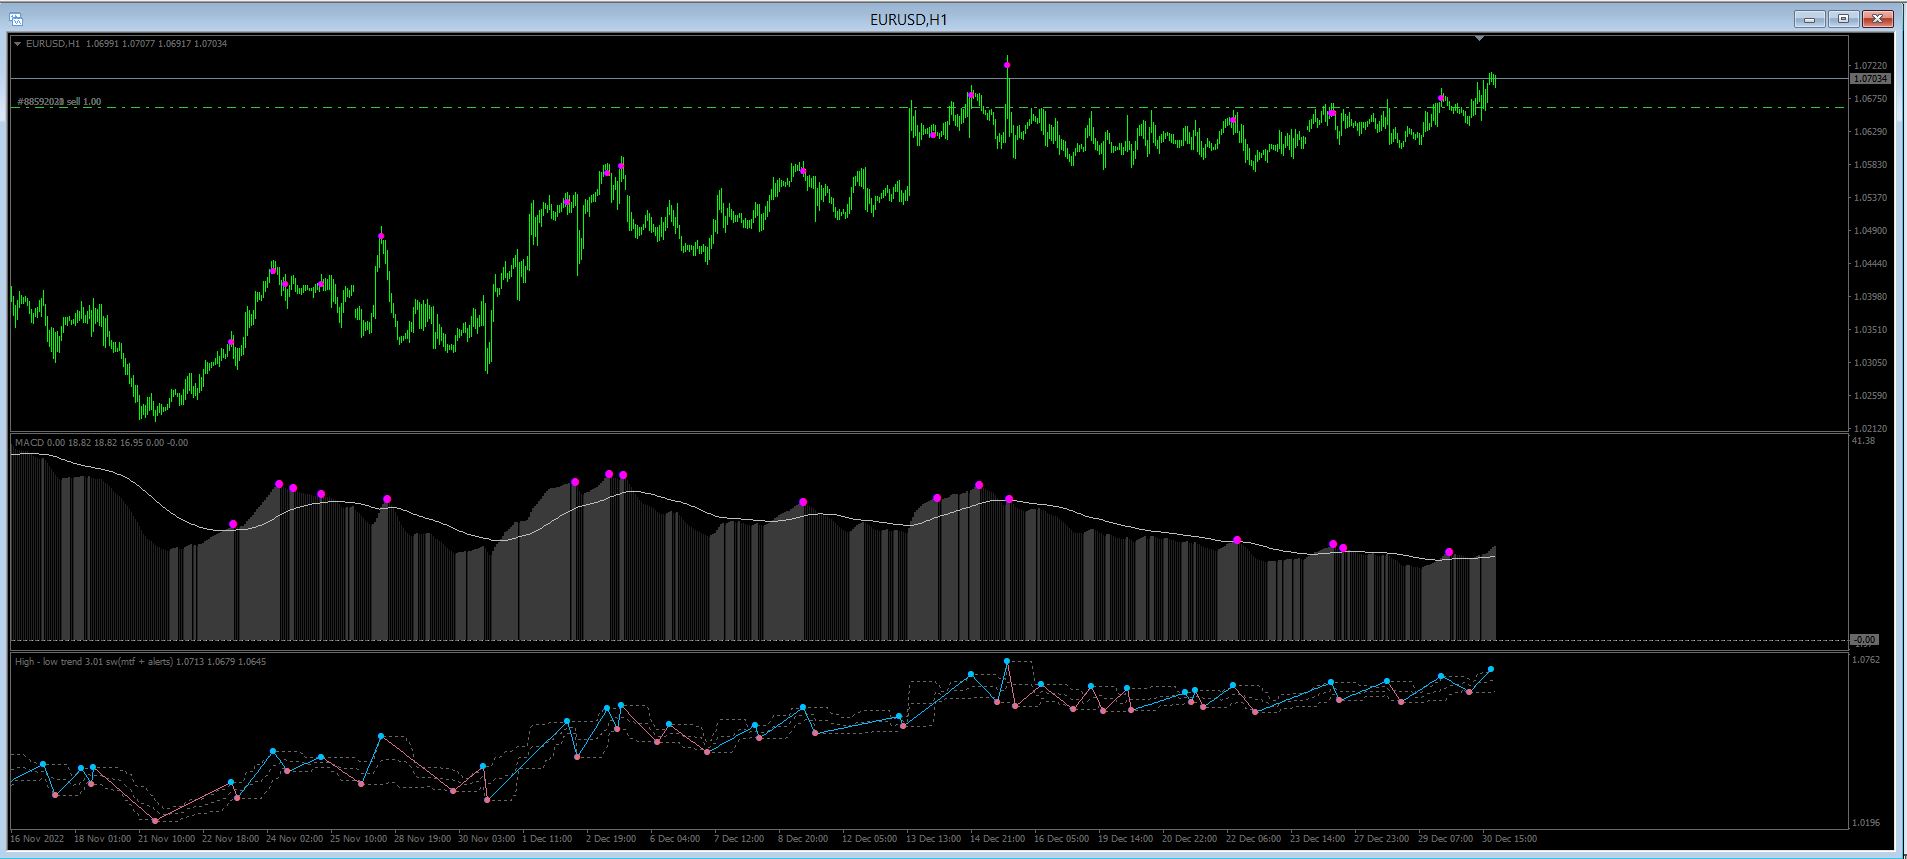Click the '20 Dec 22:00' time label
The width and height of the screenshot is (1907, 859).
[x=1191, y=839]
